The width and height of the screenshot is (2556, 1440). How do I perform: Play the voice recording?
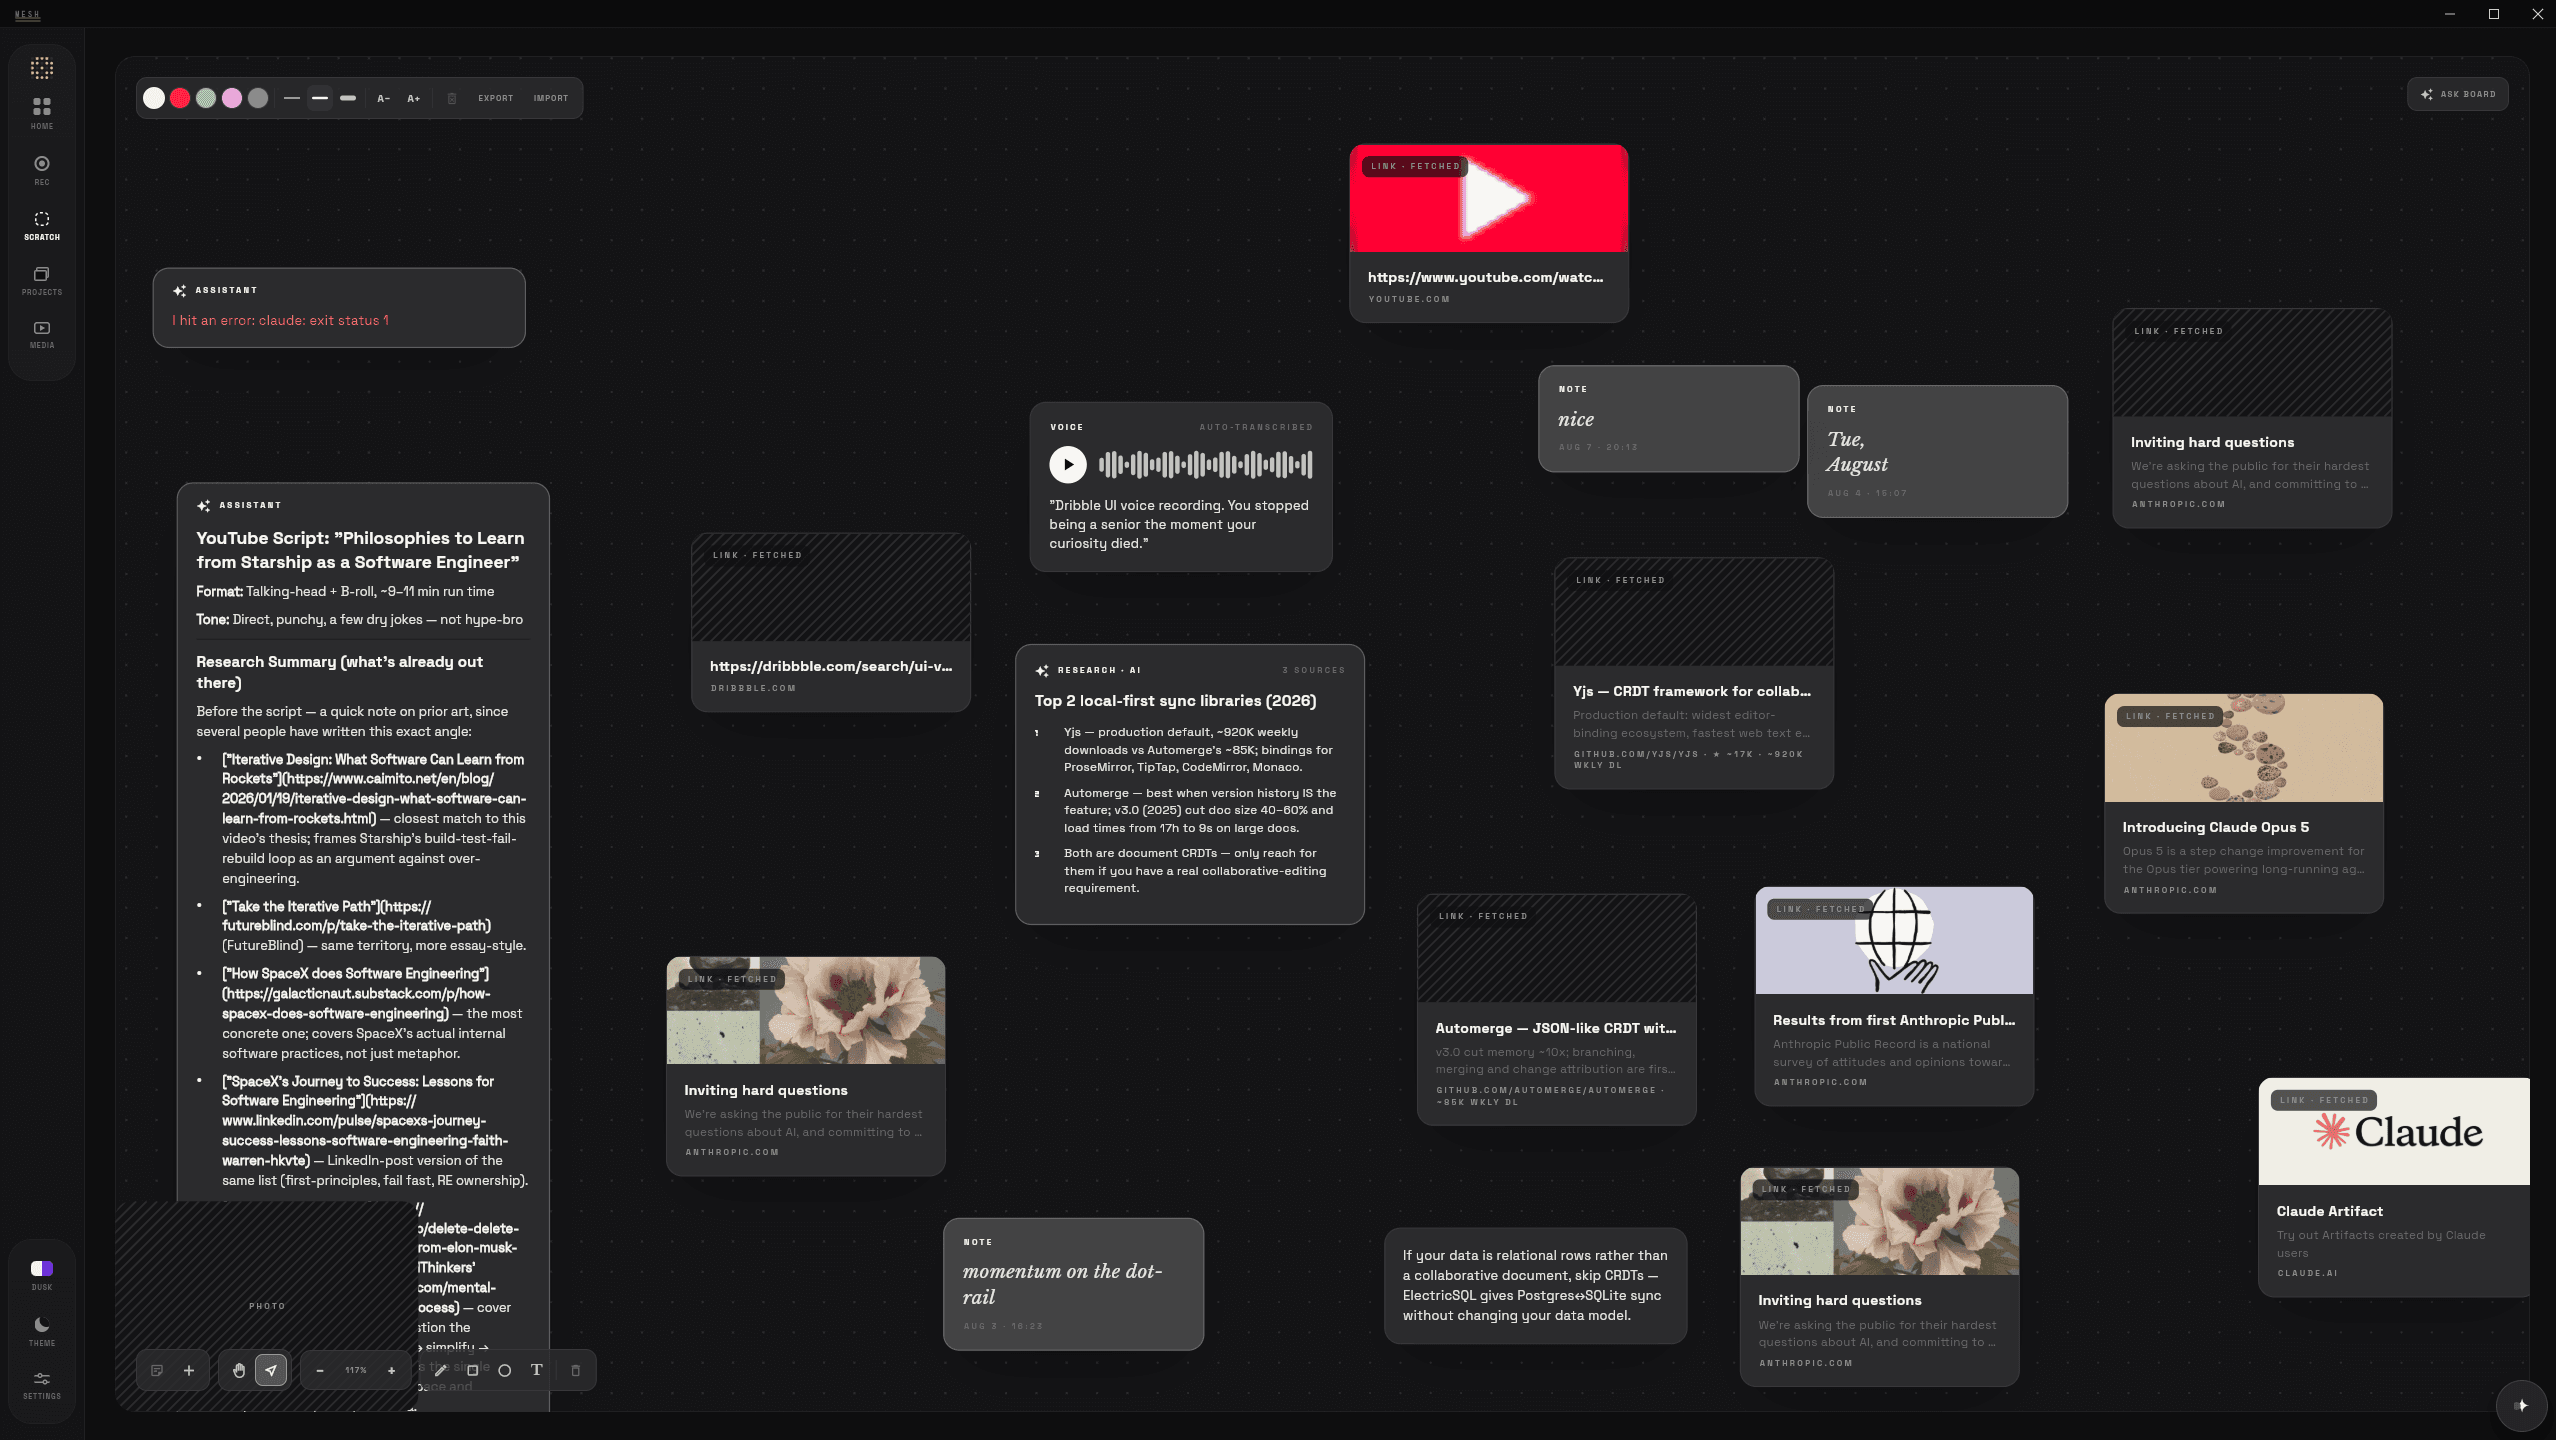(x=1068, y=464)
